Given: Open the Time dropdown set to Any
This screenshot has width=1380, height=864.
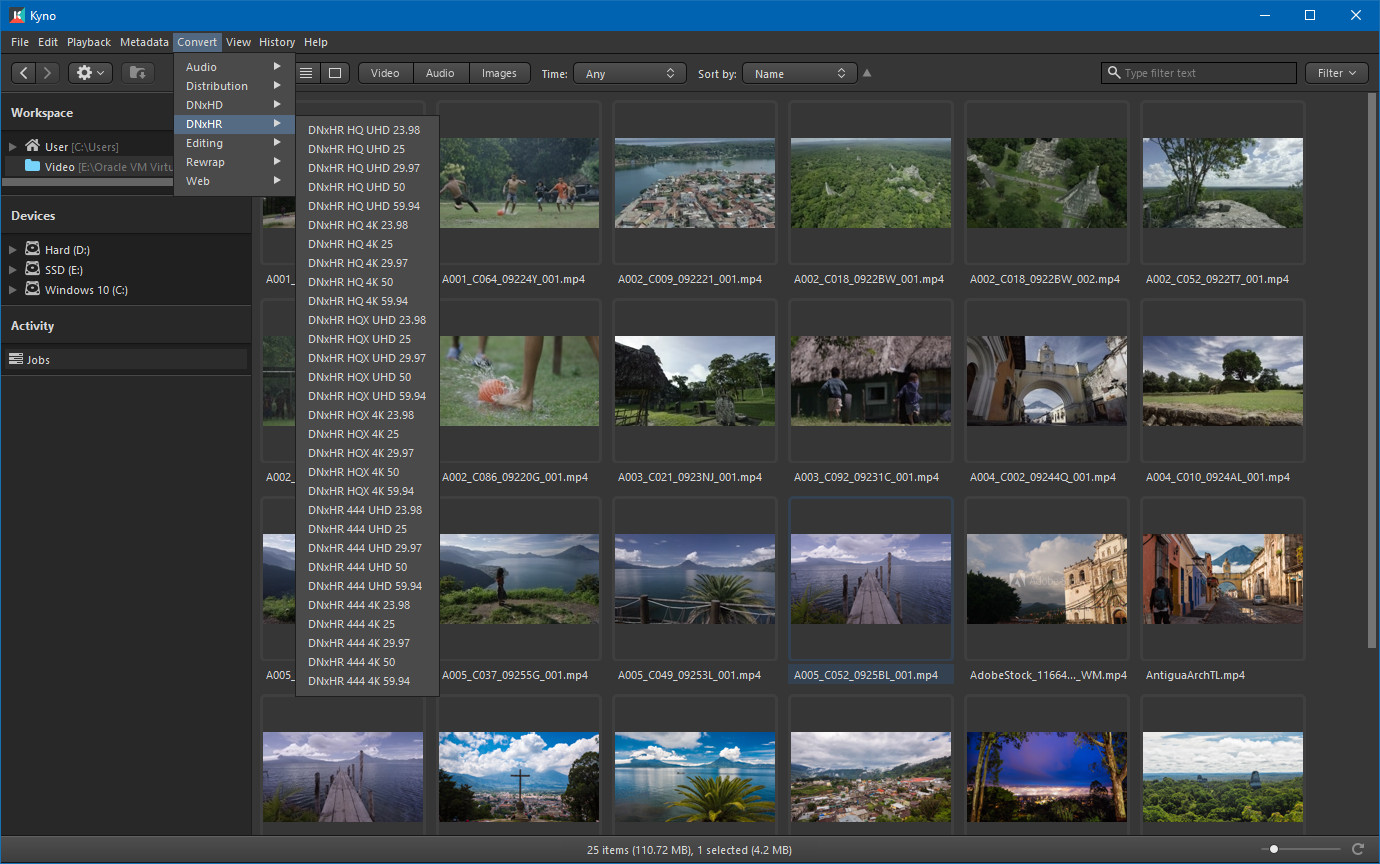Looking at the screenshot, I should pos(629,73).
